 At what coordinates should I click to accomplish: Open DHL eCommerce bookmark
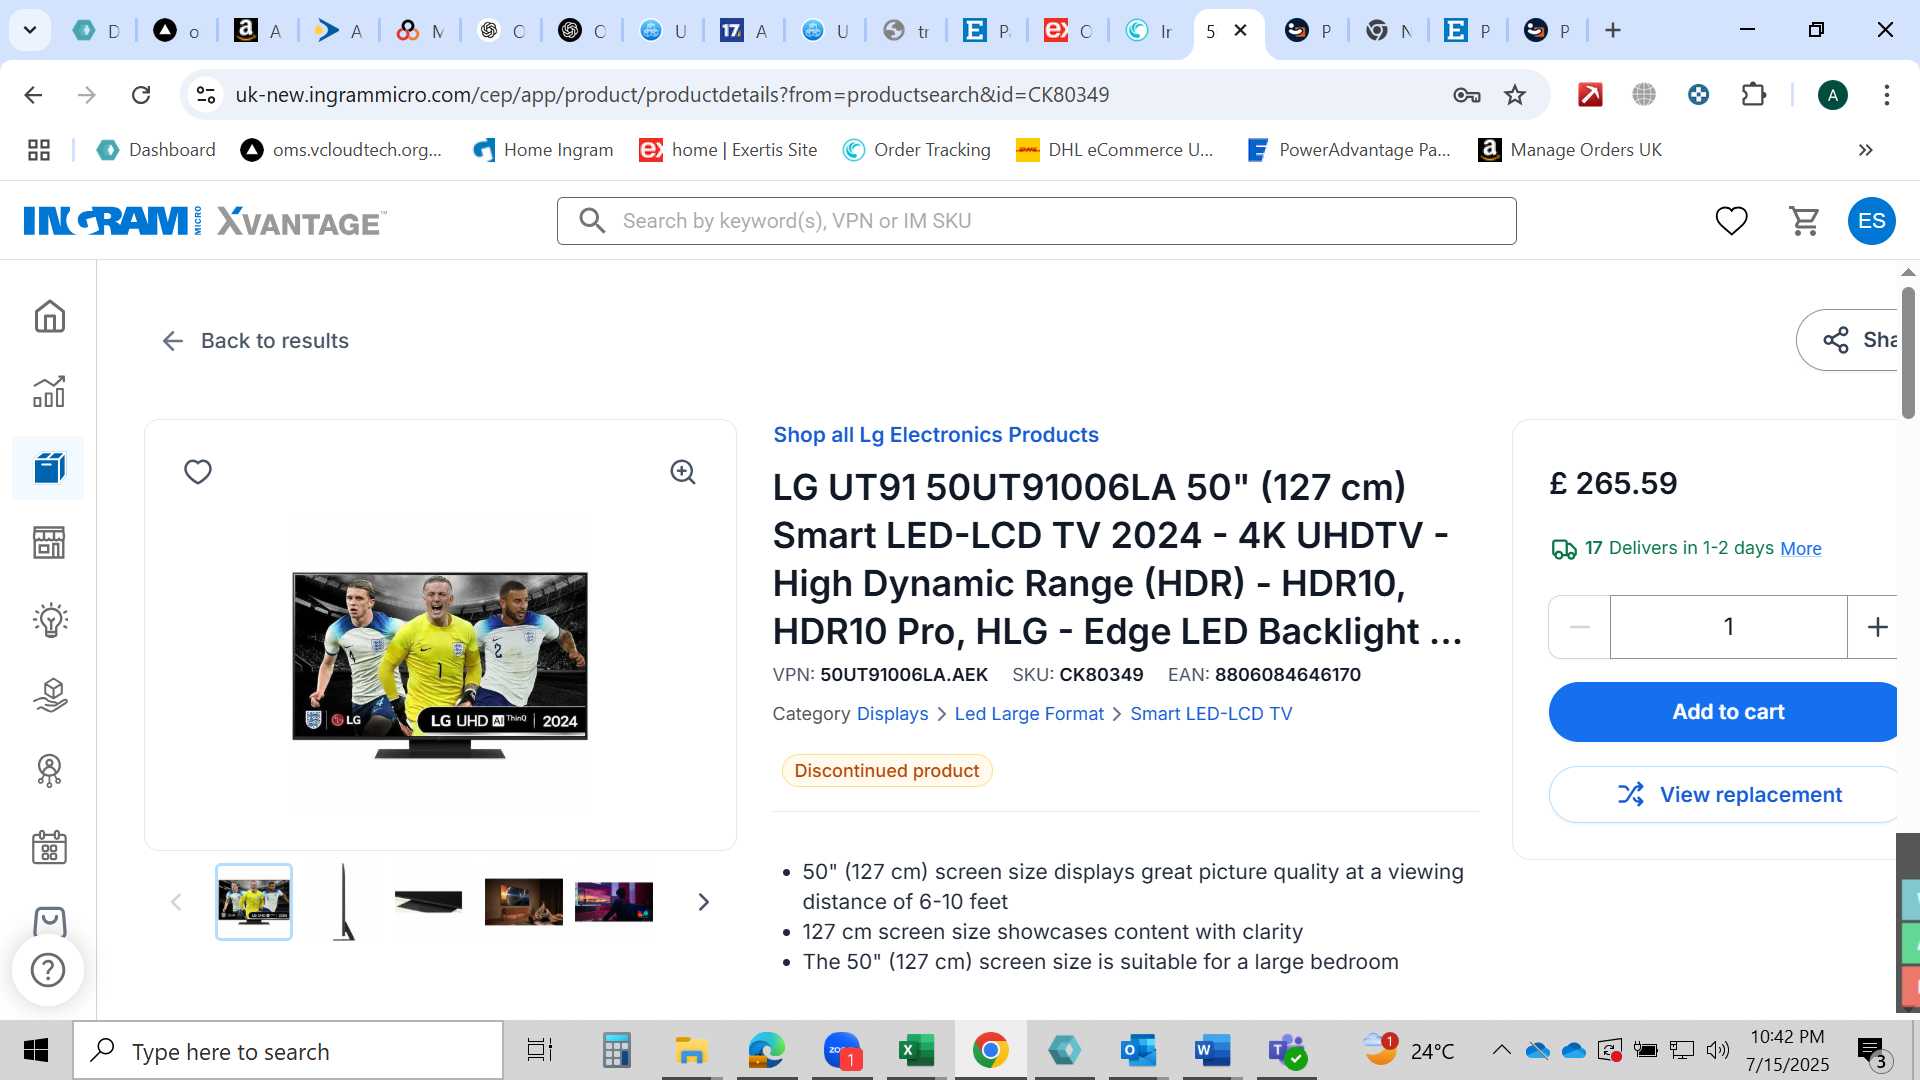coord(1115,150)
